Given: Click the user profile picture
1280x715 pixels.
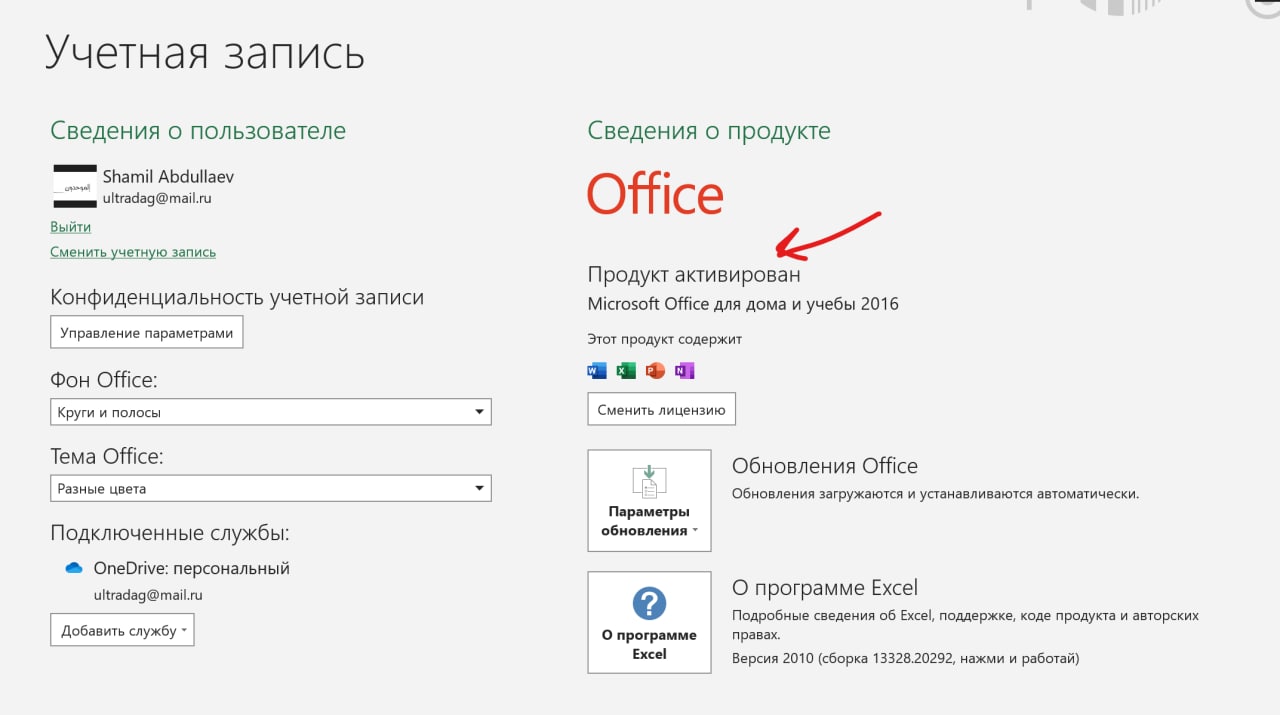Looking at the screenshot, I should click(x=74, y=187).
